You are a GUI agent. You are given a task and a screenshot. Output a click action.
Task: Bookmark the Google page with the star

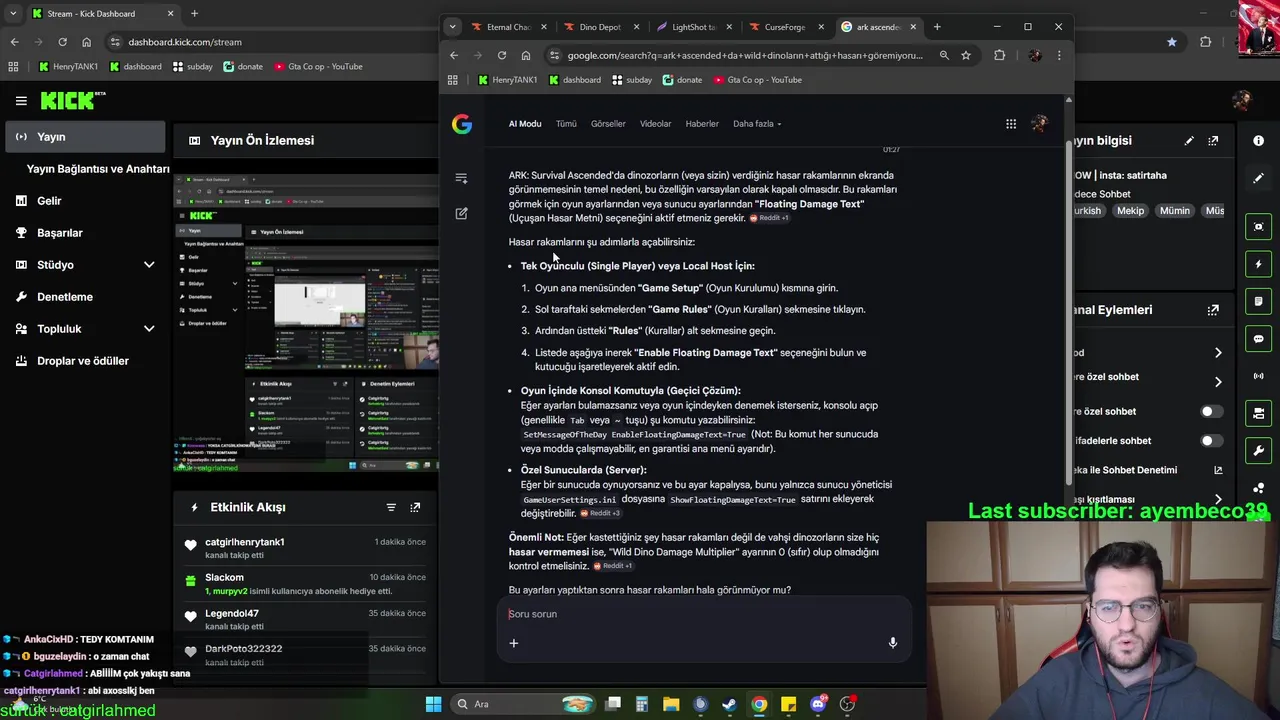pos(966,55)
